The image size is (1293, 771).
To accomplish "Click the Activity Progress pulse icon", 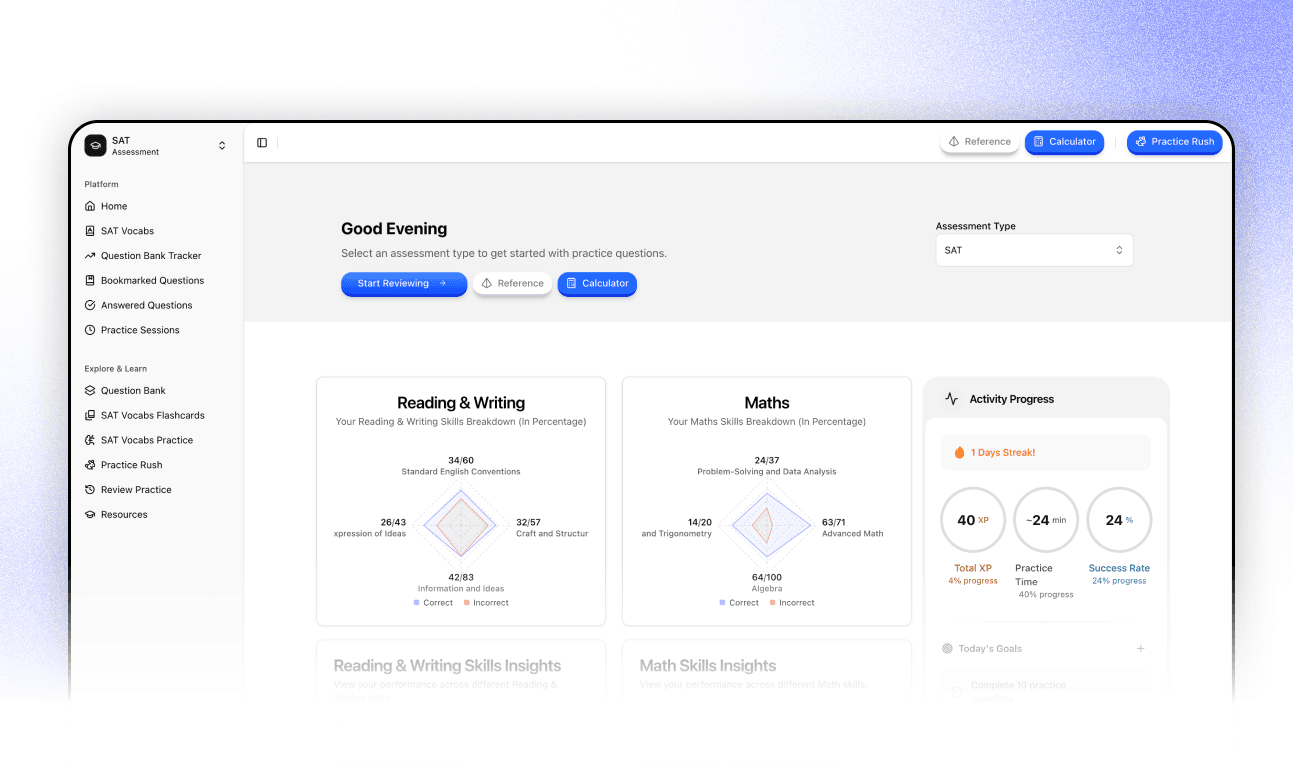I will [x=952, y=398].
